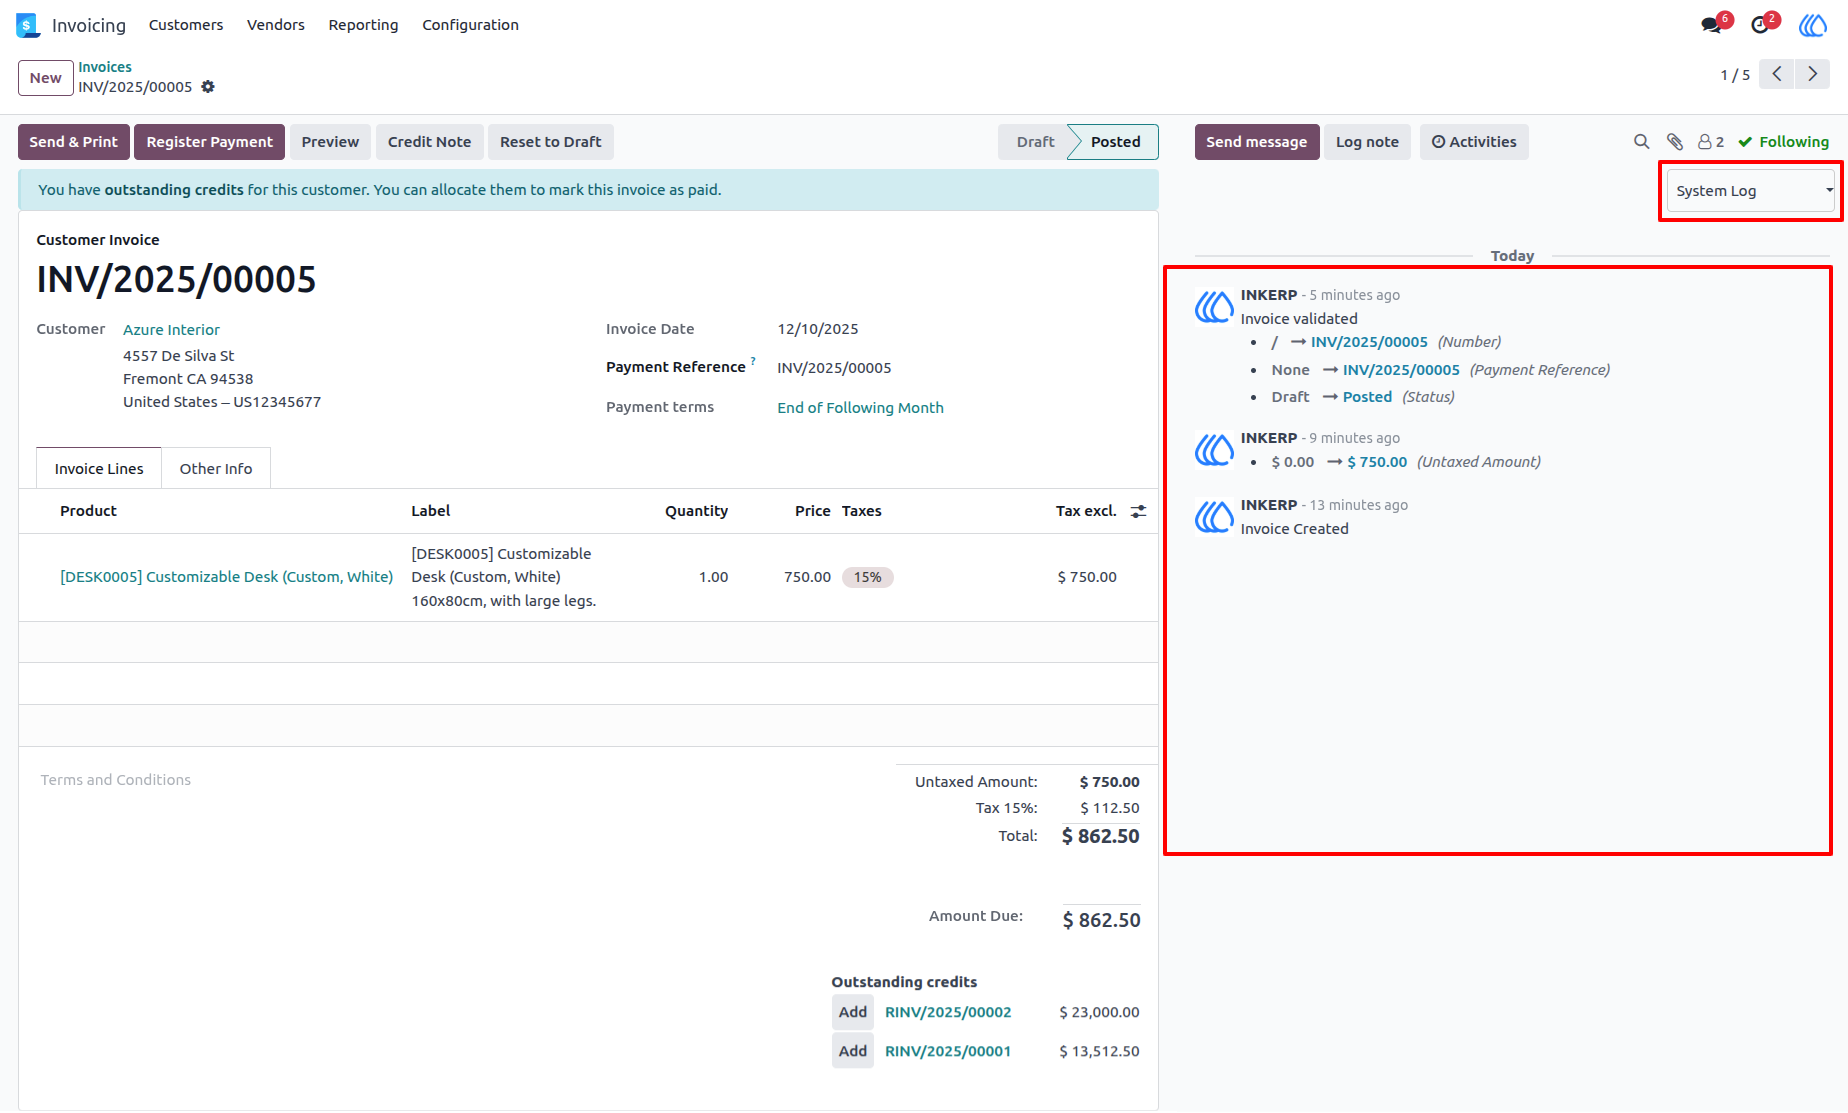
Task: Open the Invoices breadcrumb link
Action: click(x=105, y=67)
